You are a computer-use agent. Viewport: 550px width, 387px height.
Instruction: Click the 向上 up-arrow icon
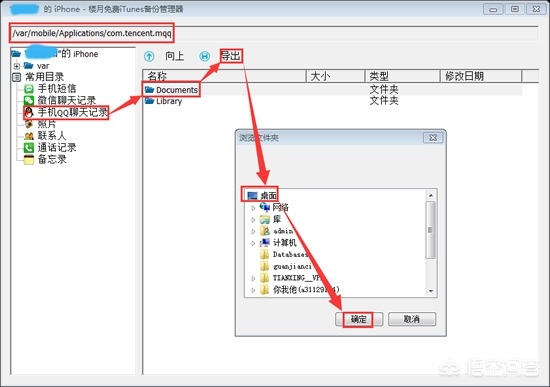click(x=149, y=56)
